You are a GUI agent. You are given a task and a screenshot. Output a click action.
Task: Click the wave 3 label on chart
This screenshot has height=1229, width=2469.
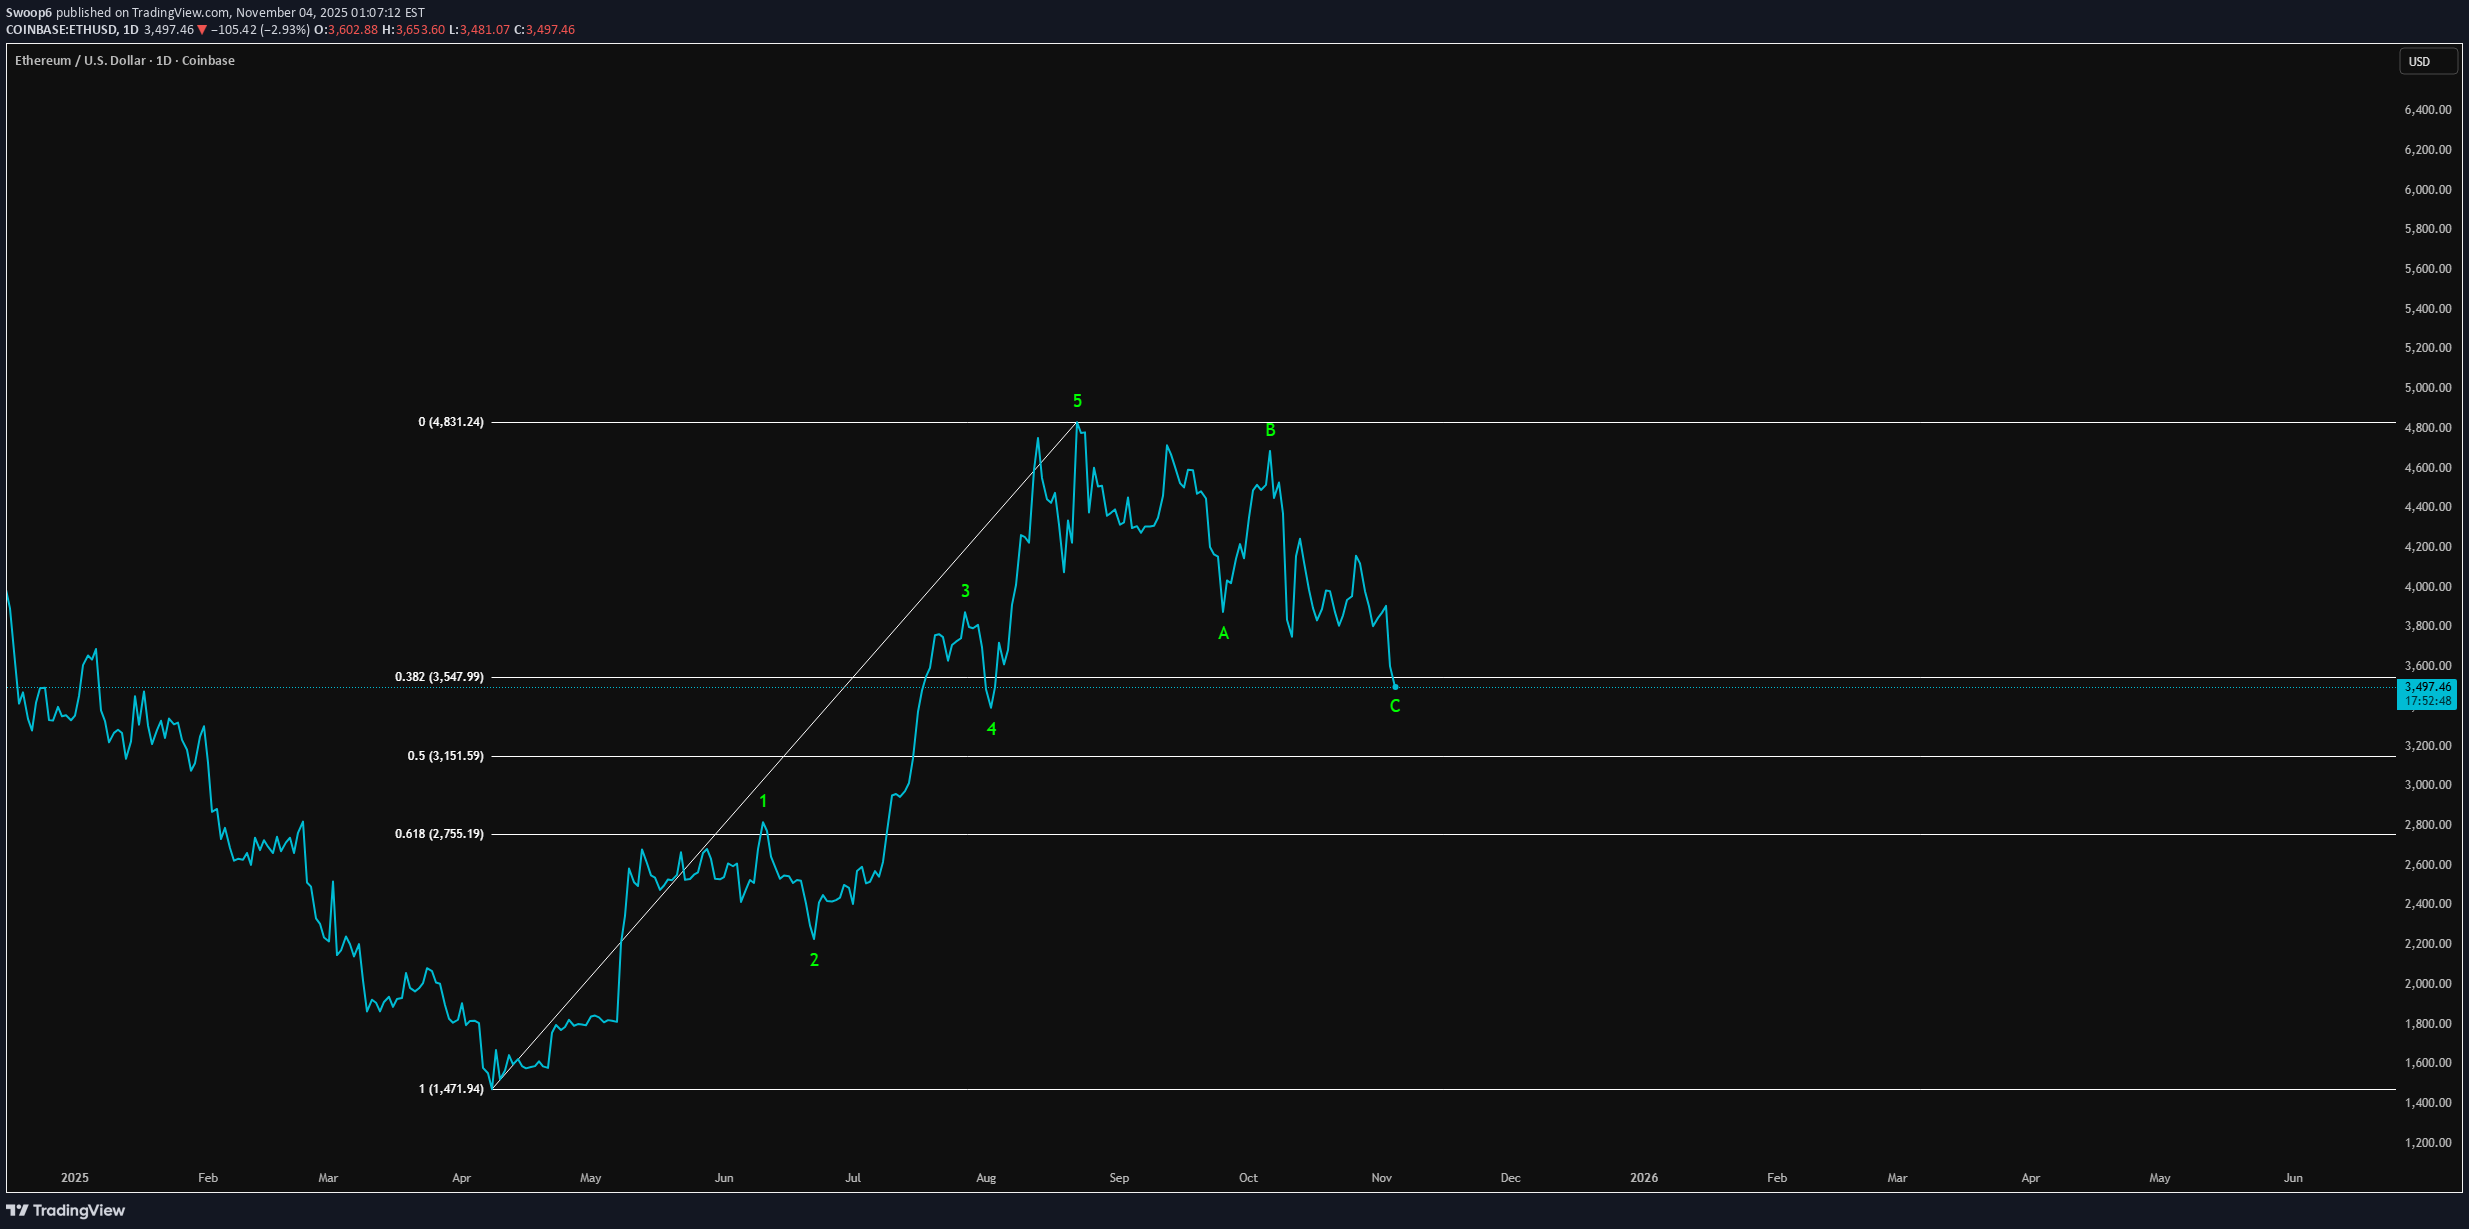pos(965,591)
